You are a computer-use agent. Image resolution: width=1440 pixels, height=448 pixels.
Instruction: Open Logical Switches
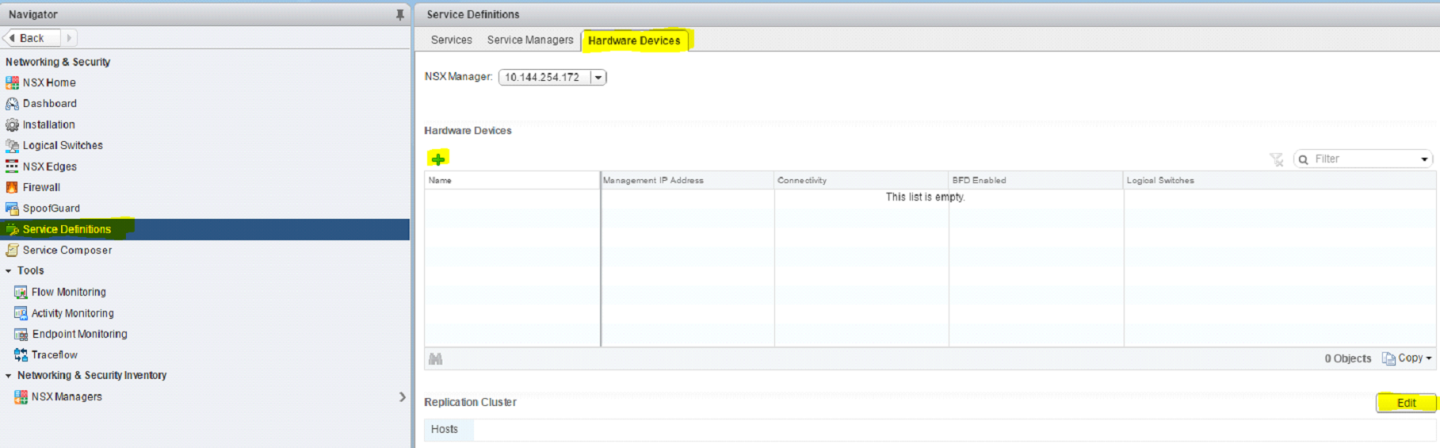click(62, 146)
